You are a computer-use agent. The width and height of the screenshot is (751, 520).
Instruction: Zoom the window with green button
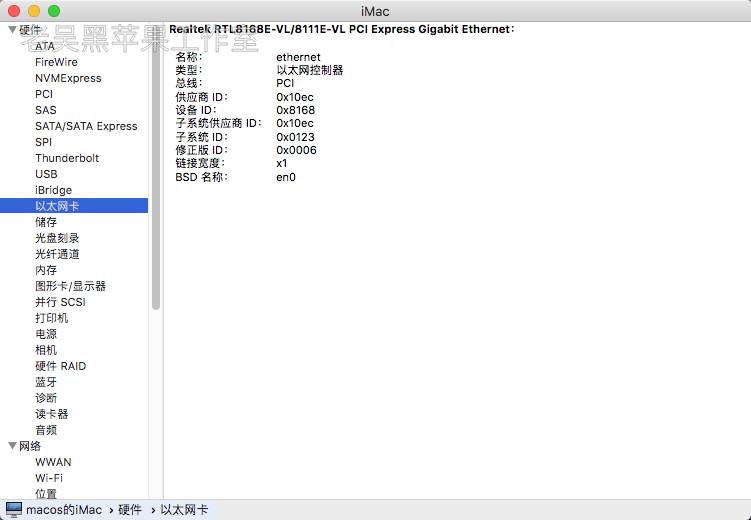[x=54, y=11]
